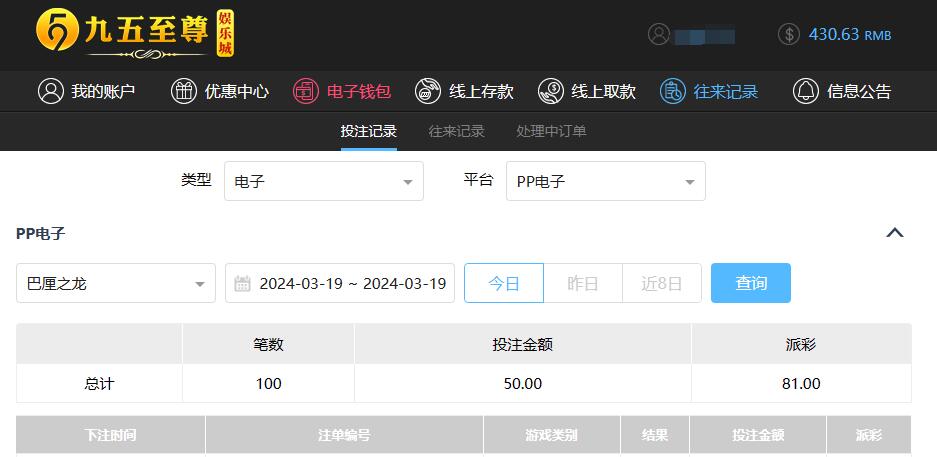Click the 派彩 summary header
Image resolution: width=937 pixels, height=457 pixels.
click(x=801, y=344)
